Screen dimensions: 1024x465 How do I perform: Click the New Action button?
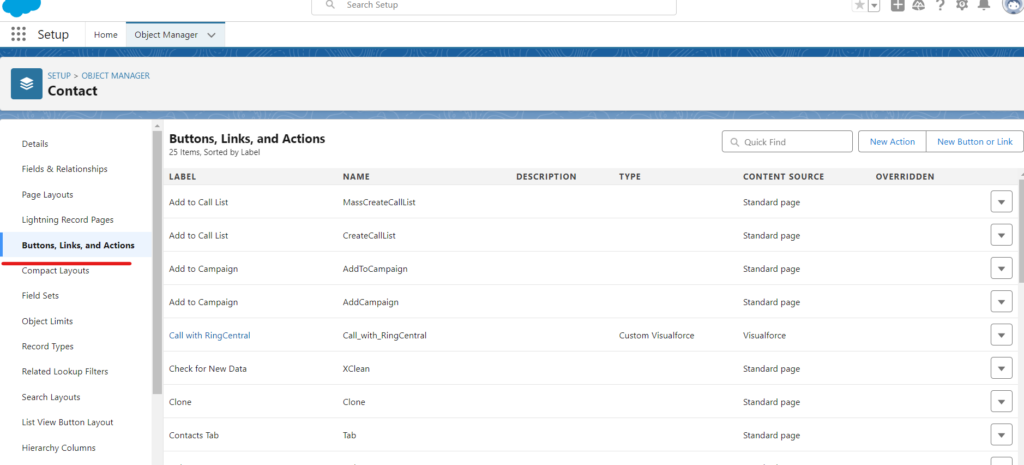click(892, 142)
